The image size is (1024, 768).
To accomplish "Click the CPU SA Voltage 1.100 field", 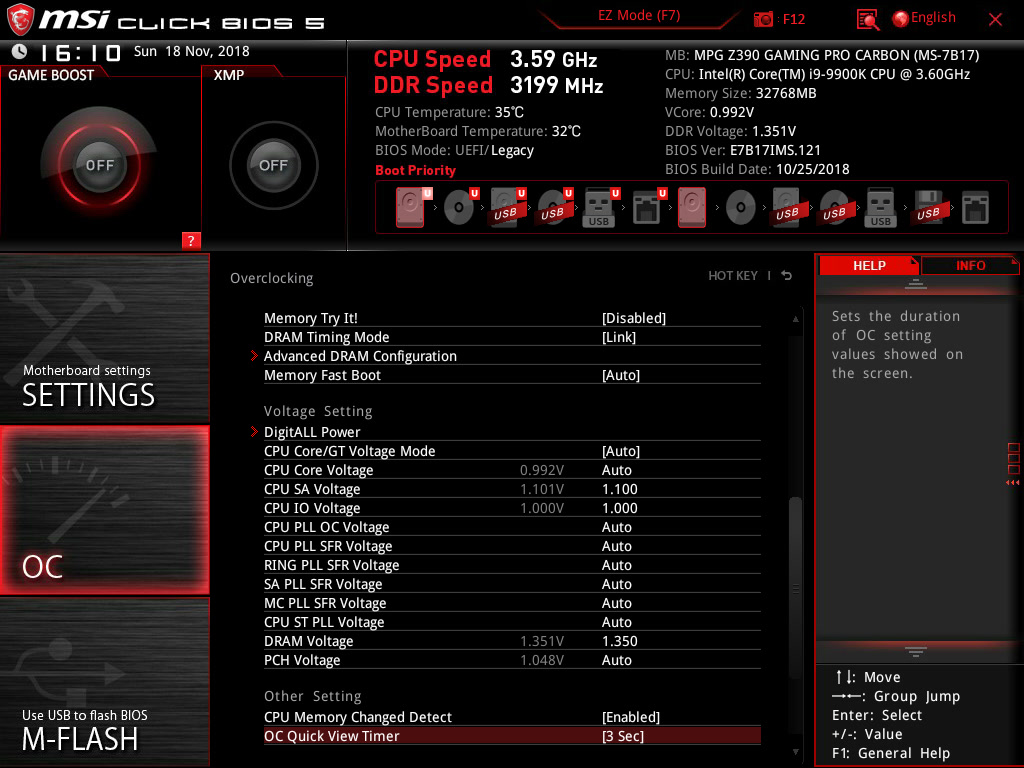I will click(619, 489).
